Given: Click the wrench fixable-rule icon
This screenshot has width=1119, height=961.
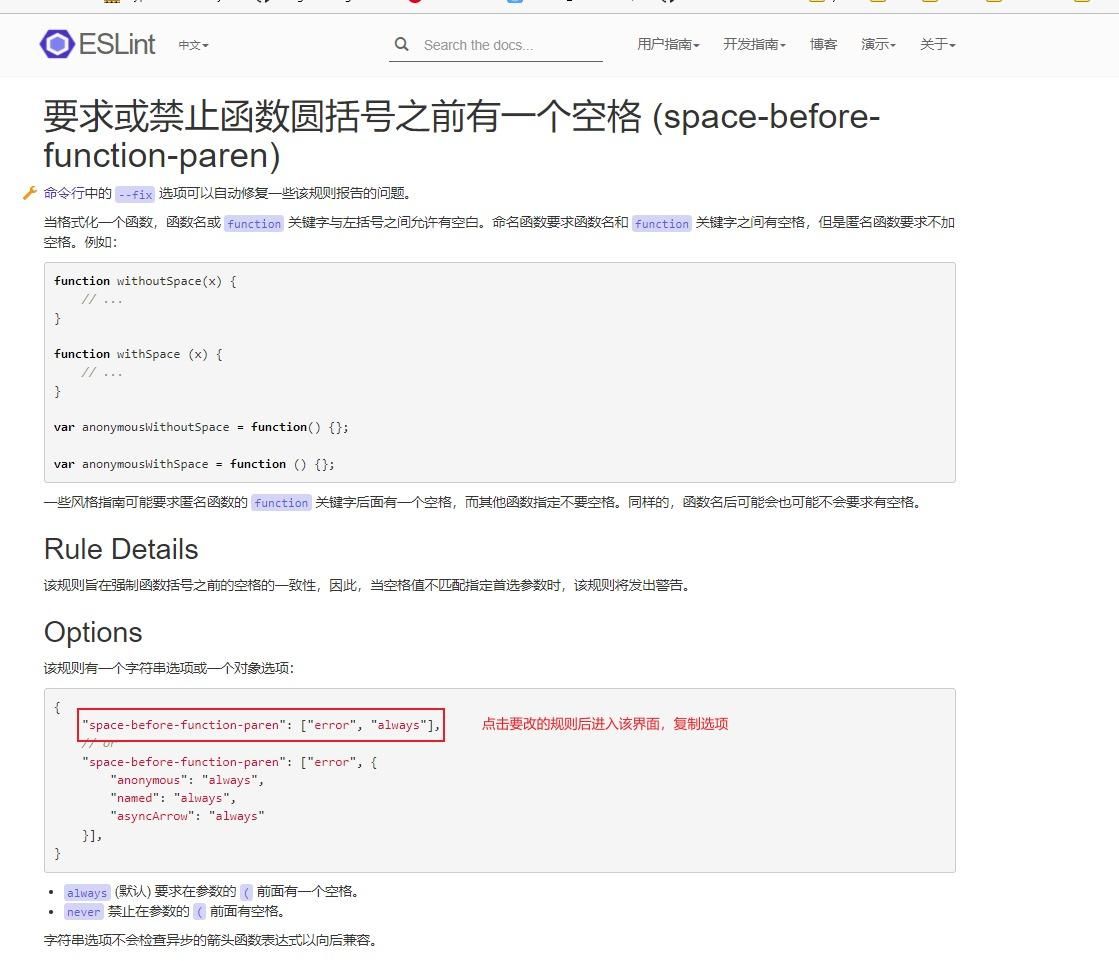Looking at the screenshot, I should pyautogui.click(x=30, y=193).
